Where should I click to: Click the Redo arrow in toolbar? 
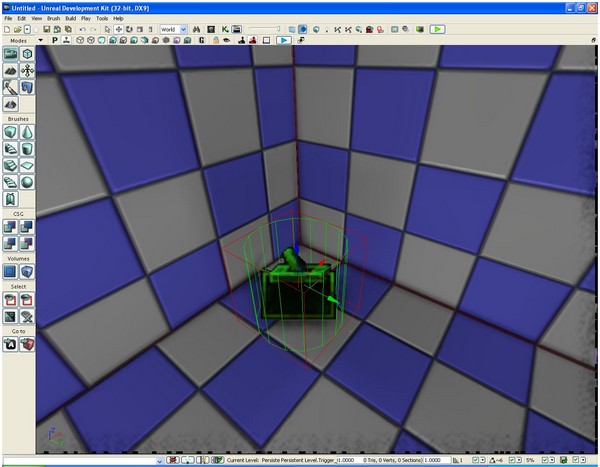(x=93, y=29)
